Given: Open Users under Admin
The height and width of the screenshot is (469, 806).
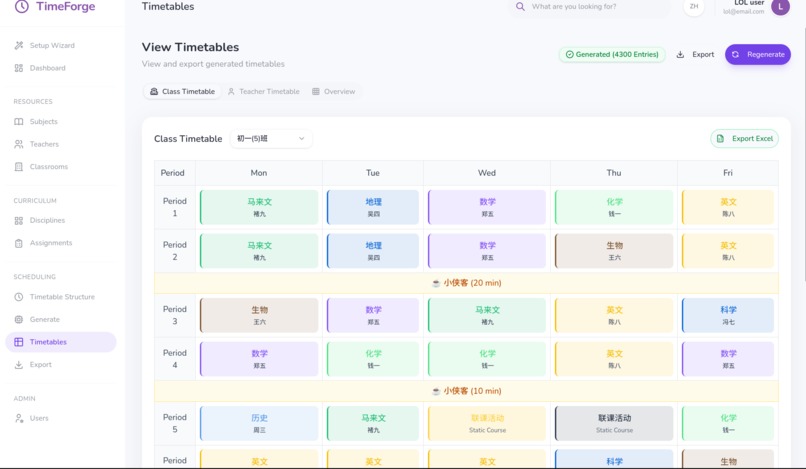Looking at the screenshot, I should pos(61,418).
